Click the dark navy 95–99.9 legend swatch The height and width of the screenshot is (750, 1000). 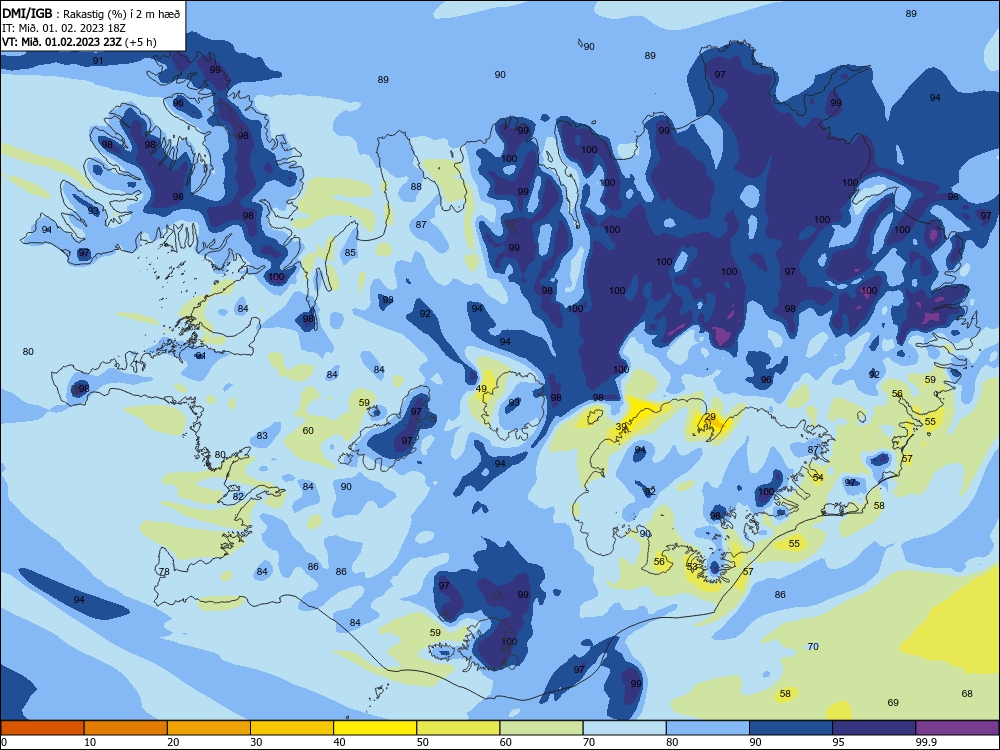(874, 728)
